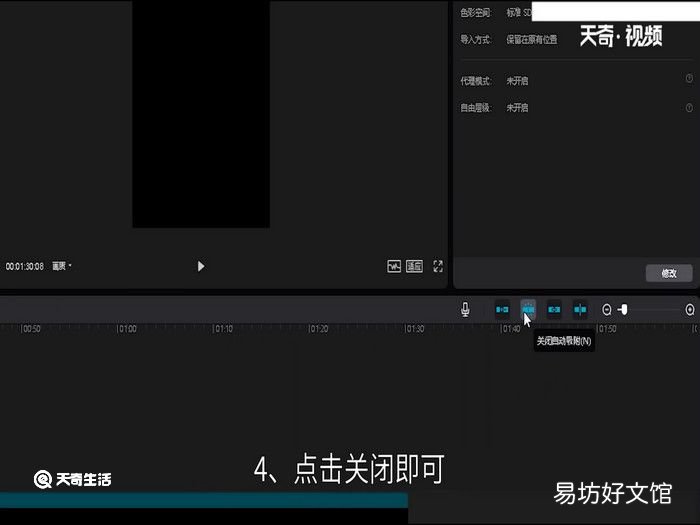Image resolution: width=700 pixels, height=525 pixels.
Task: Click the 01:00 mark on timeline ruler
Action: click(x=126, y=329)
